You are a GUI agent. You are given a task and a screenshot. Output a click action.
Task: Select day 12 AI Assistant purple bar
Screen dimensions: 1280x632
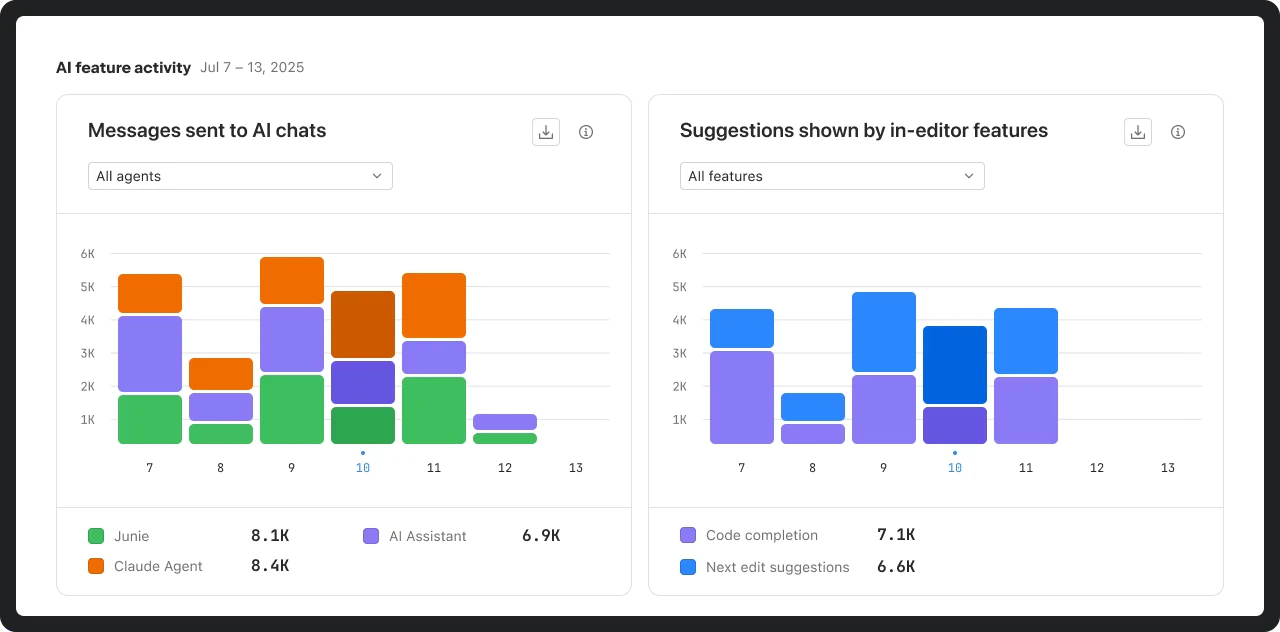[505, 422]
